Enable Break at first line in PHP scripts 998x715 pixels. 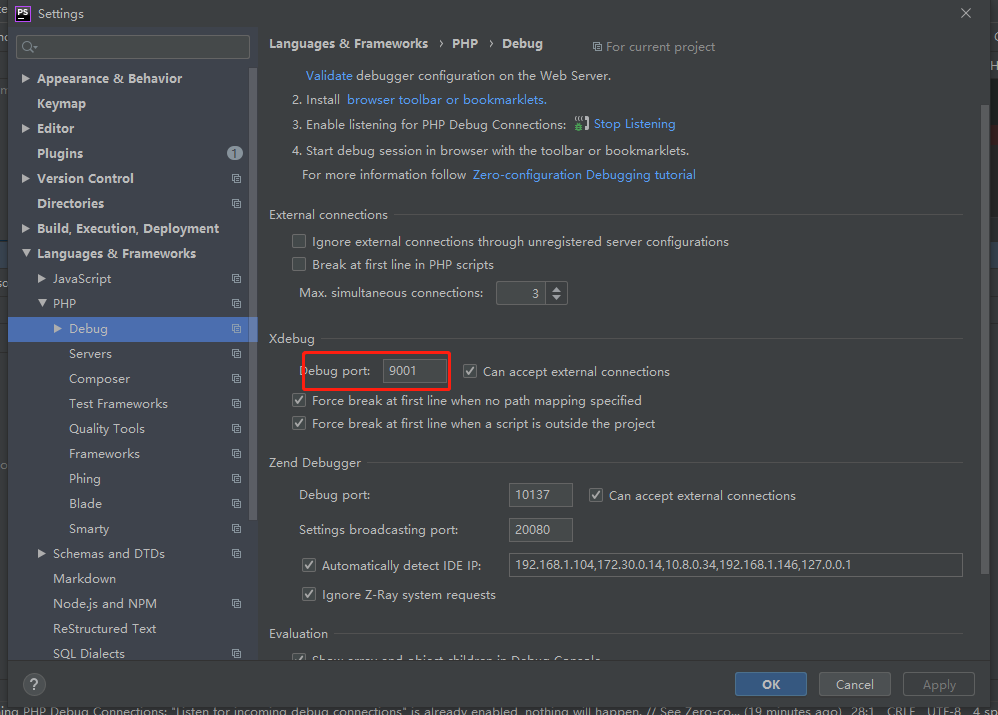point(299,264)
